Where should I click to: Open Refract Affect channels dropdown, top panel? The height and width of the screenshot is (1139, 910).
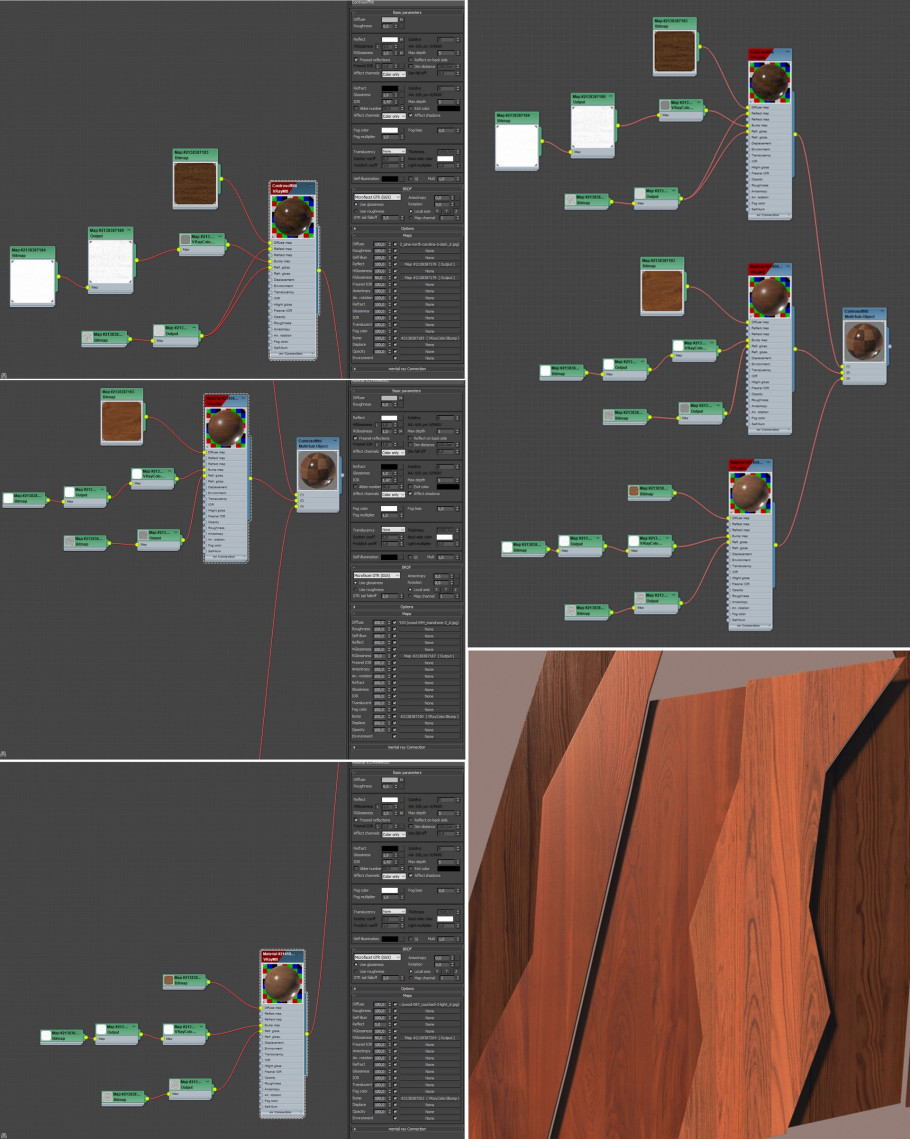click(x=393, y=115)
